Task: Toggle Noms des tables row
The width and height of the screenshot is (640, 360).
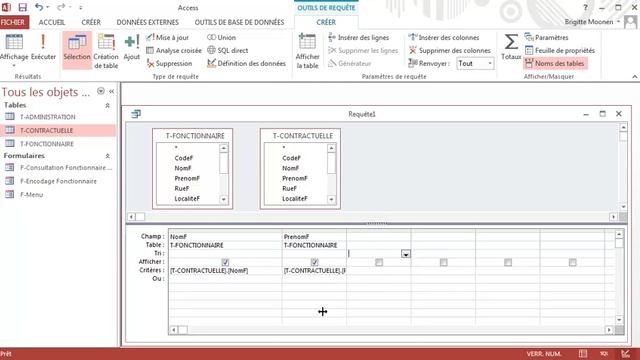Action: [x=555, y=64]
